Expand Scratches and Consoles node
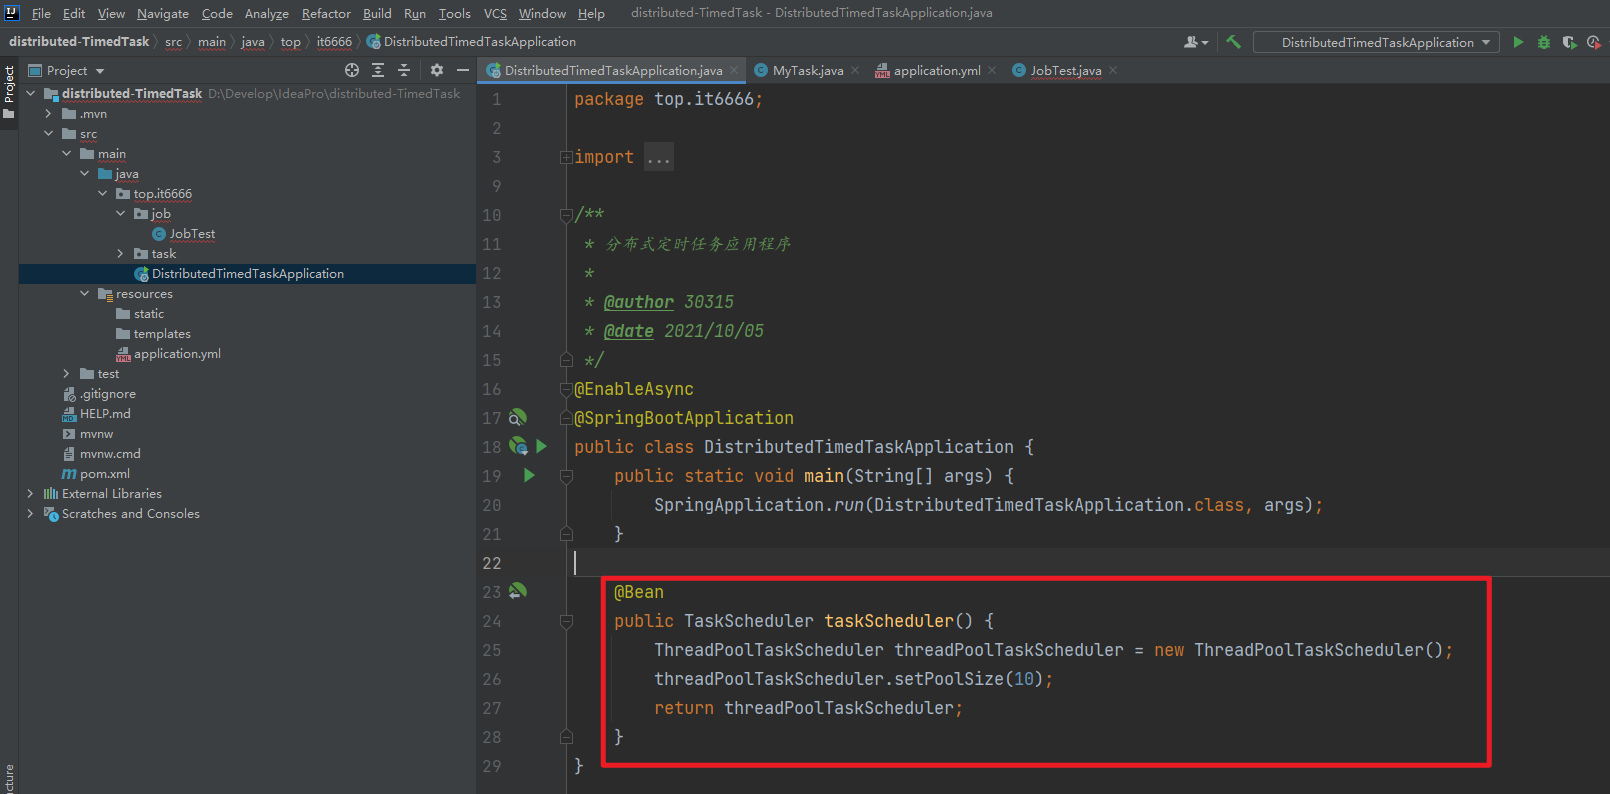This screenshot has width=1610, height=794. click(x=30, y=513)
